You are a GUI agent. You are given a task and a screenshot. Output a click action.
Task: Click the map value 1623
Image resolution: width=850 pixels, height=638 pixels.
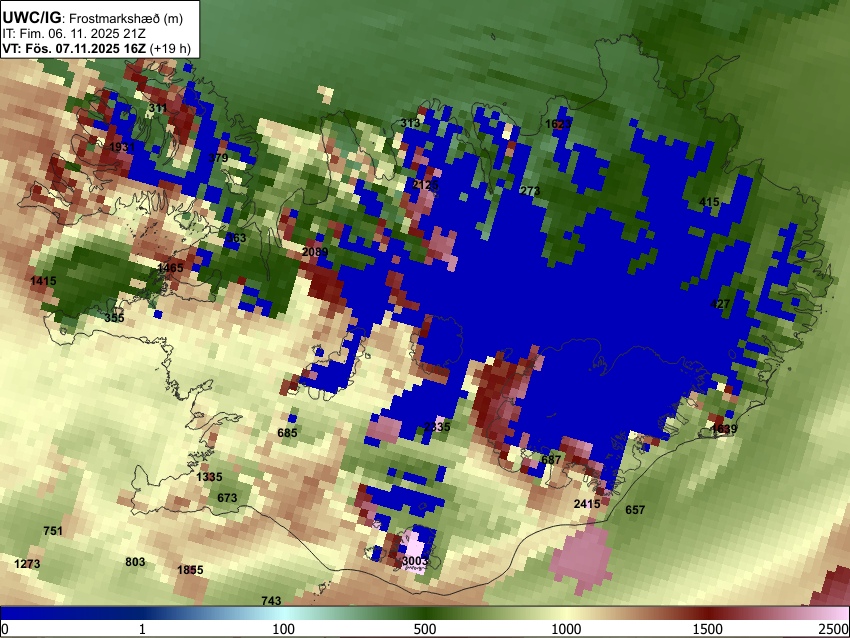tap(558, 124)
